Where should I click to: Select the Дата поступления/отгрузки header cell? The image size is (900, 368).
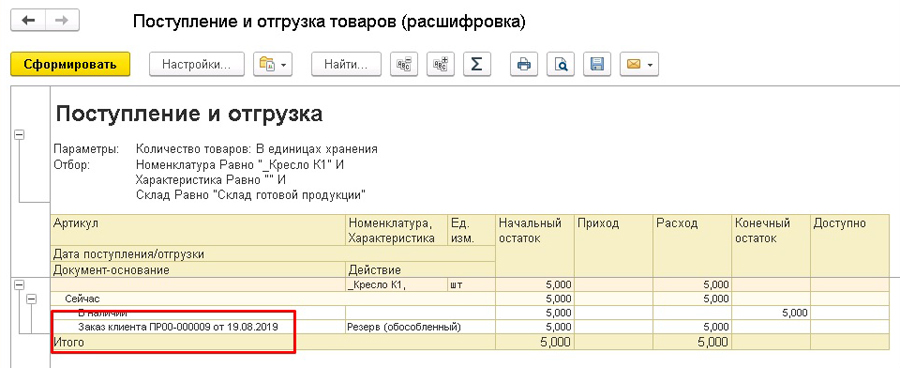click(x=273, y=254)
